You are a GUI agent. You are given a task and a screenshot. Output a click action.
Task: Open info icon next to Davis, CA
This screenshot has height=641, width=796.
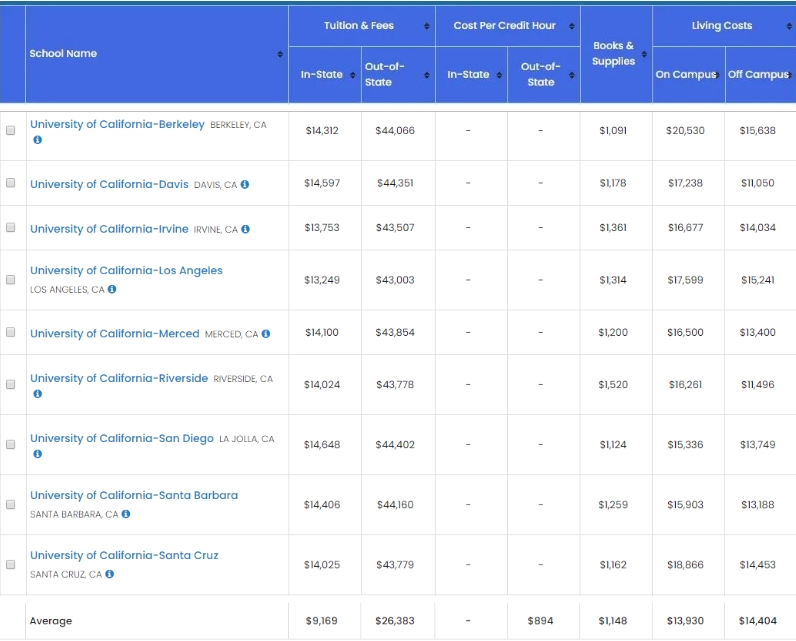pyautogui.click(x=245, y=184)
